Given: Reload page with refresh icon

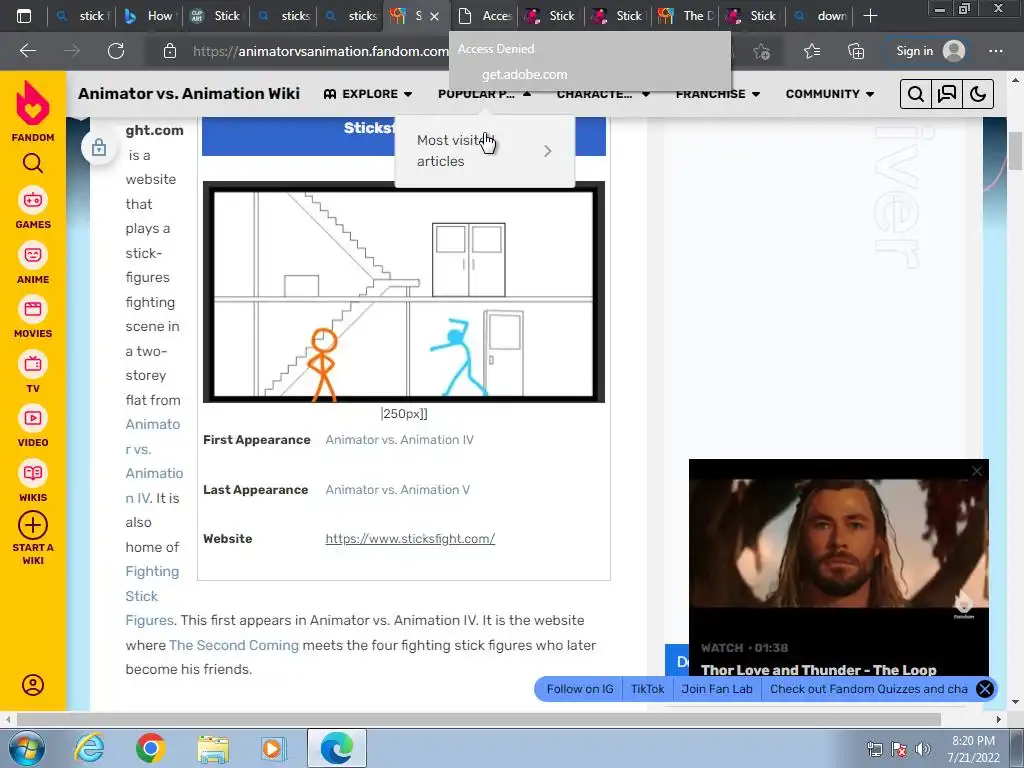Looking at the screenshot, I should [116, 51].
